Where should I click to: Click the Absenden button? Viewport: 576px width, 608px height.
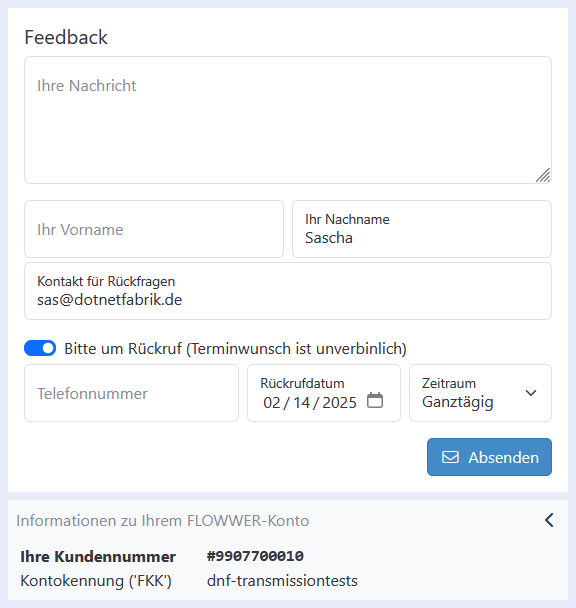click(489, 457)
